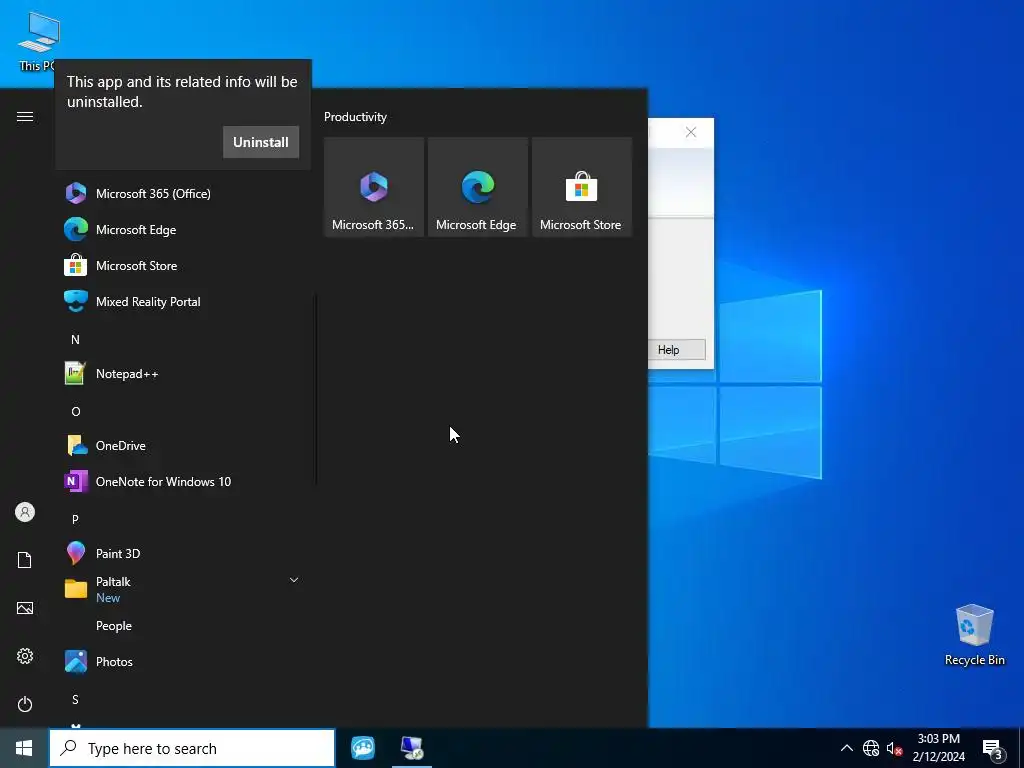Open the network globe tray icon

871,748
